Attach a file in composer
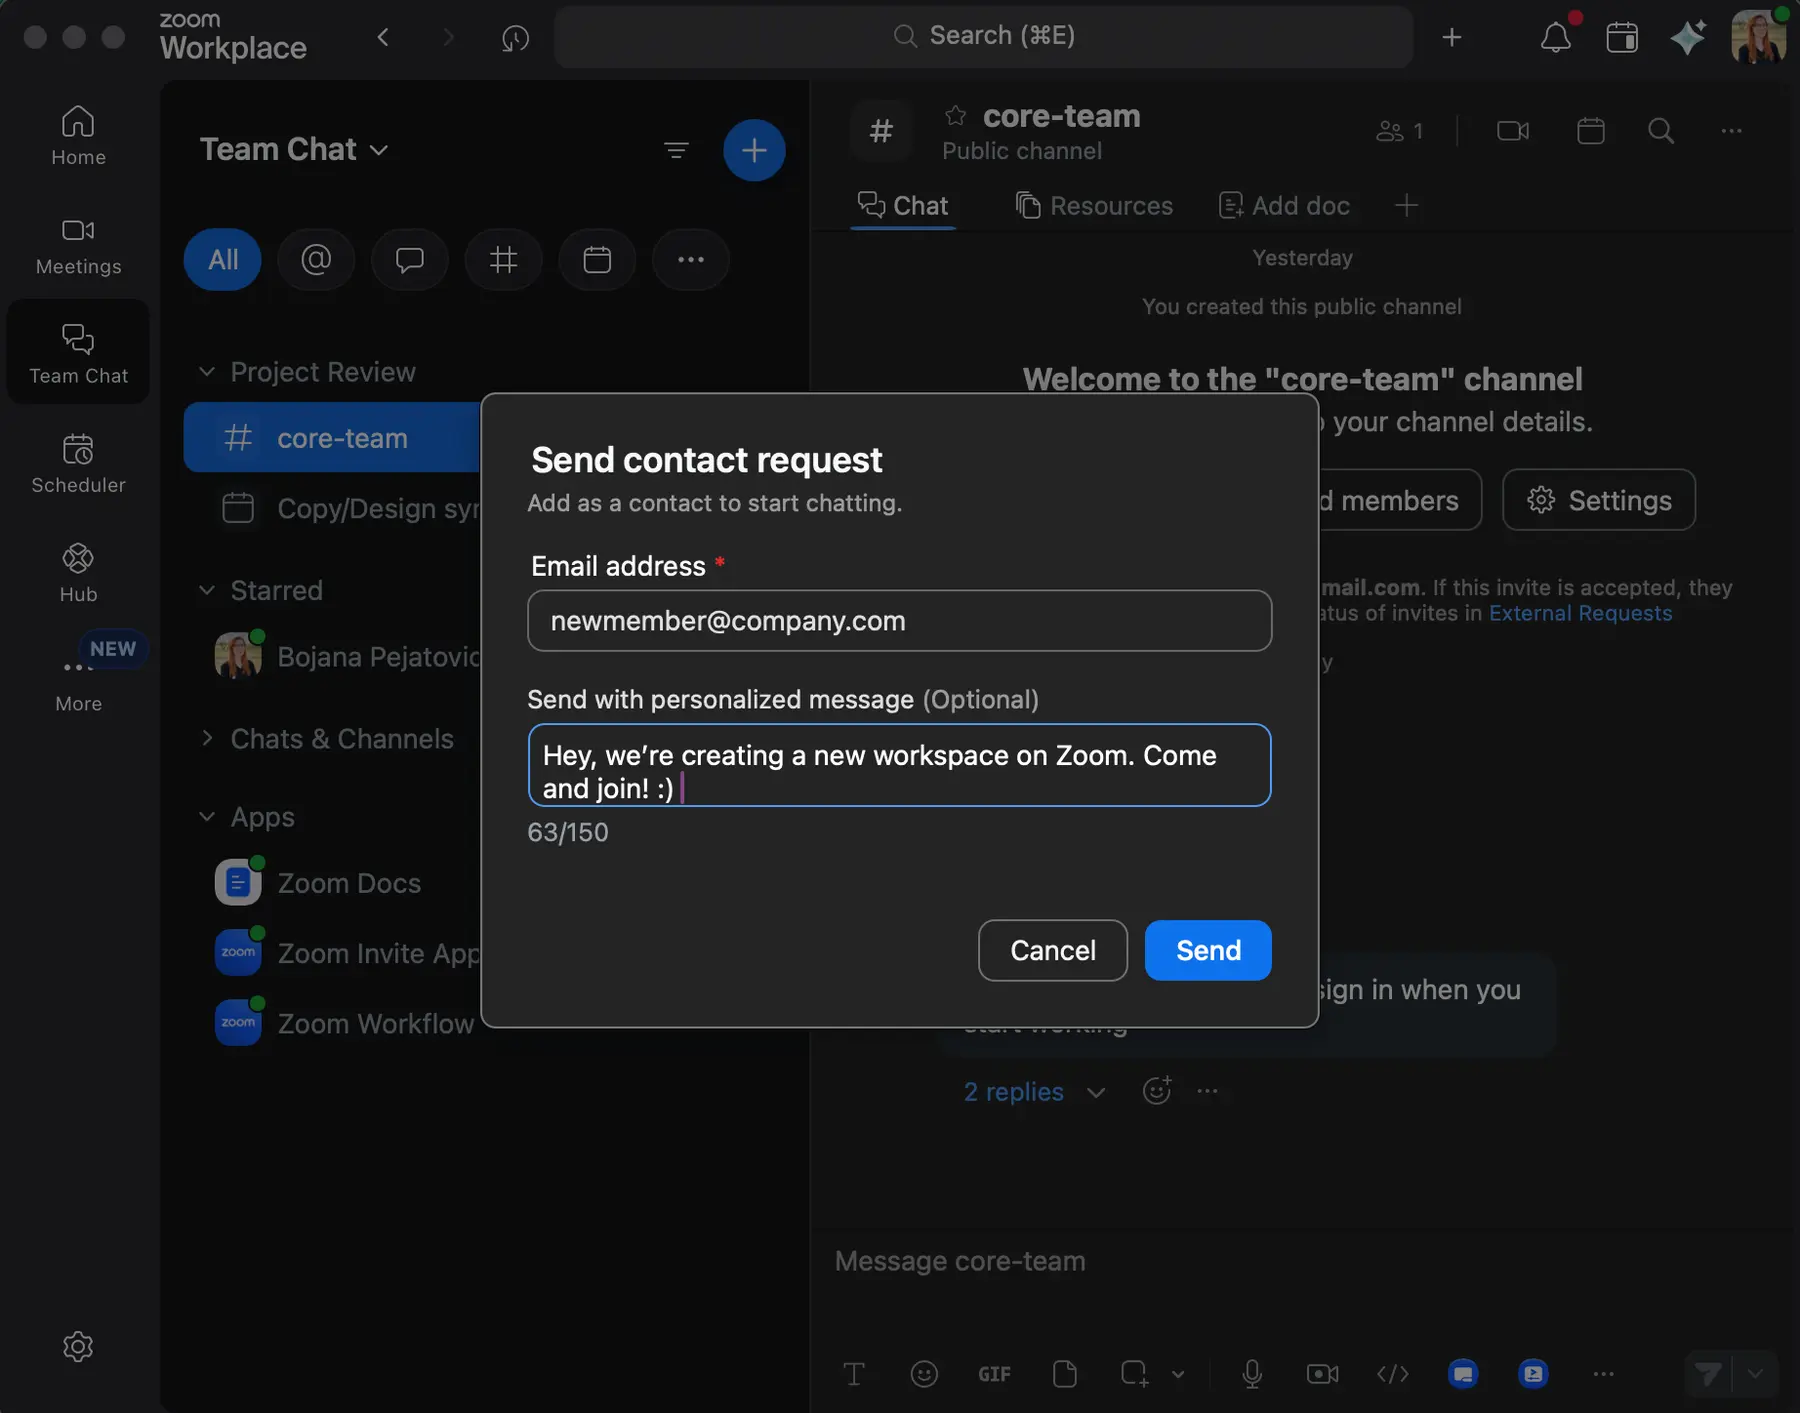Image resolution: width=1800 pixels, height=1413 pixels. 1064,1374
